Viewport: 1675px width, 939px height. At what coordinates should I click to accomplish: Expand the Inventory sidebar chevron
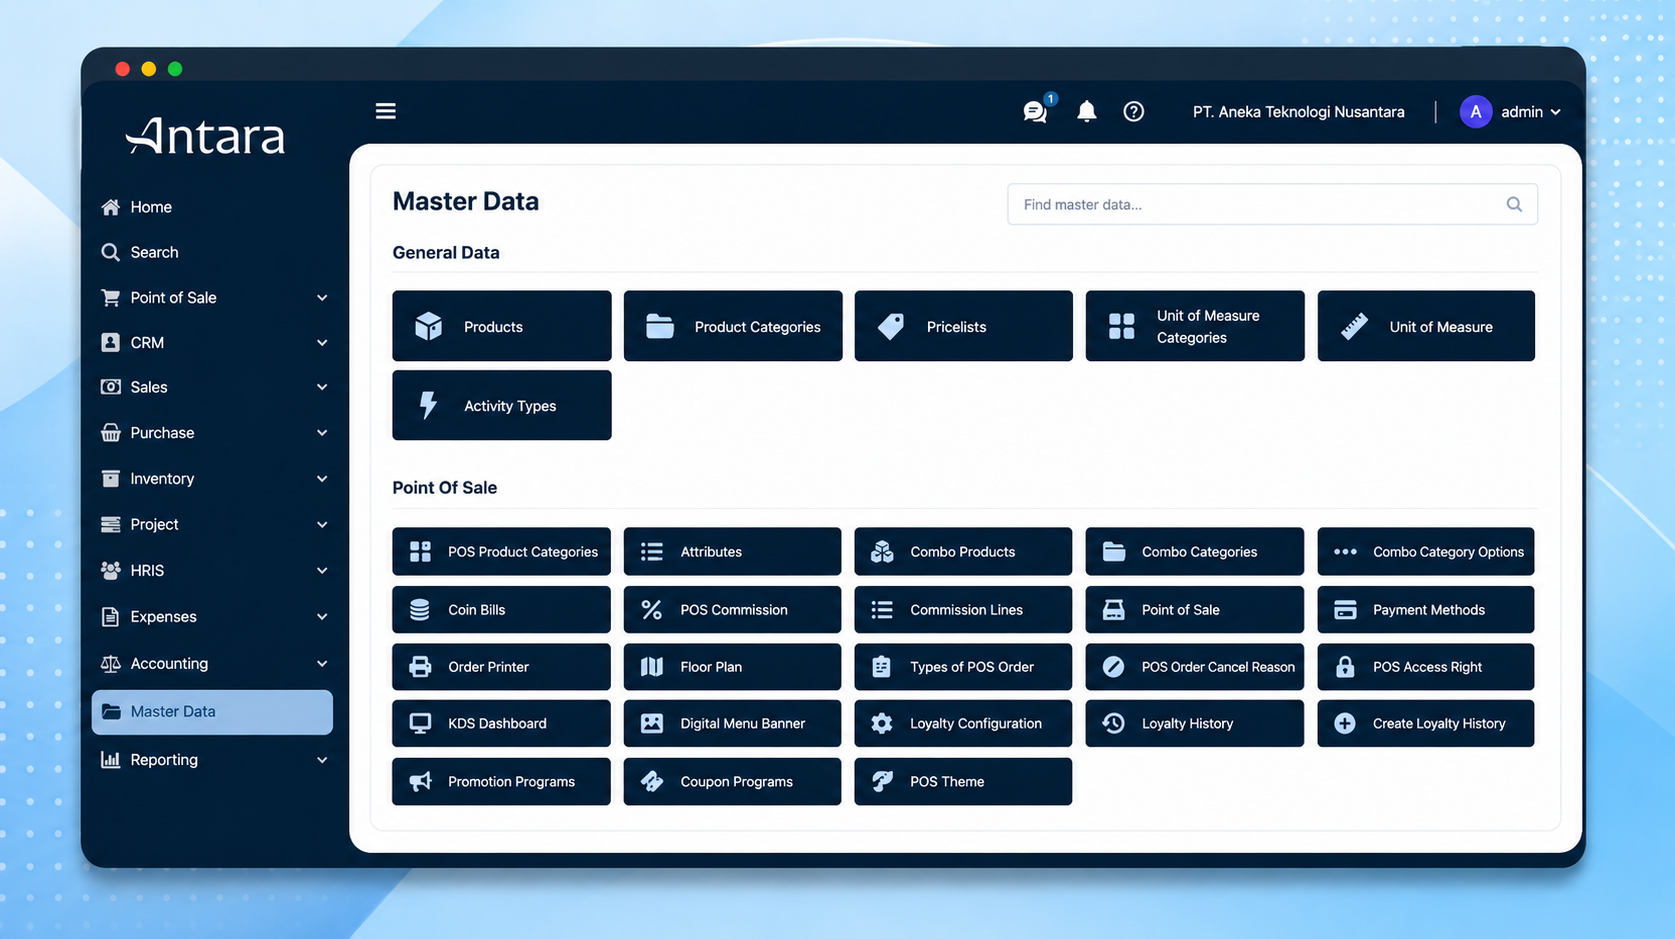[322, 479]
